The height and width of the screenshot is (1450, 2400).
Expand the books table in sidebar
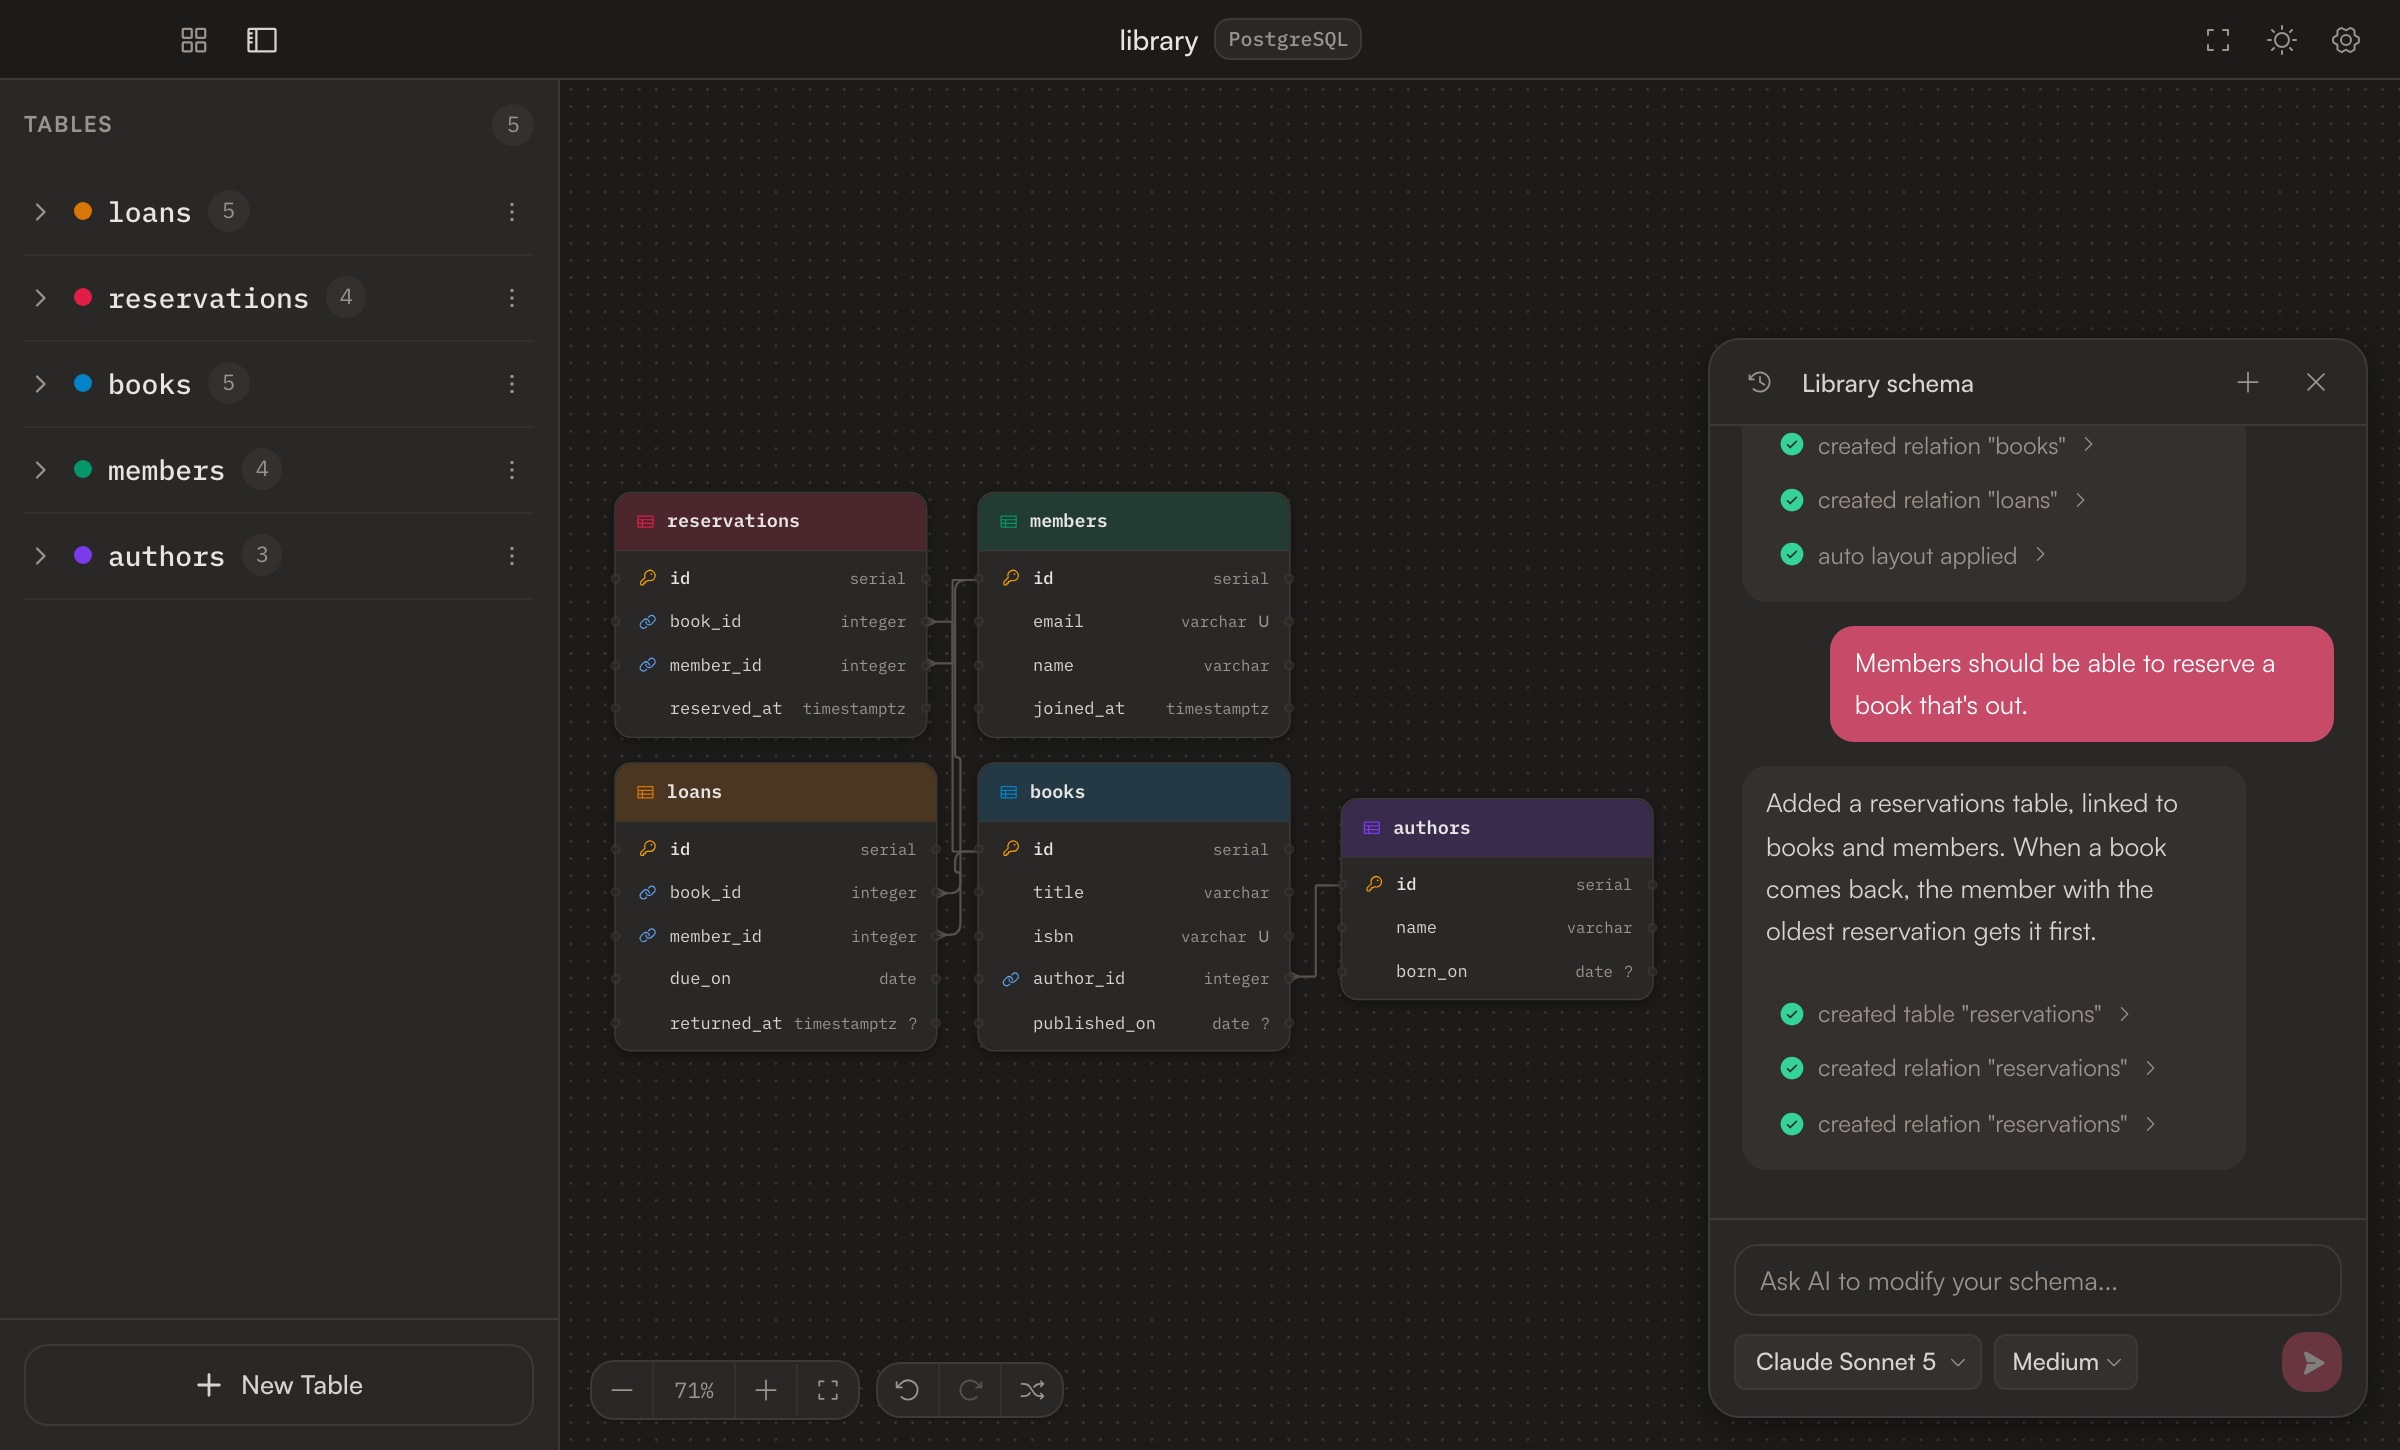pos(41,384)
